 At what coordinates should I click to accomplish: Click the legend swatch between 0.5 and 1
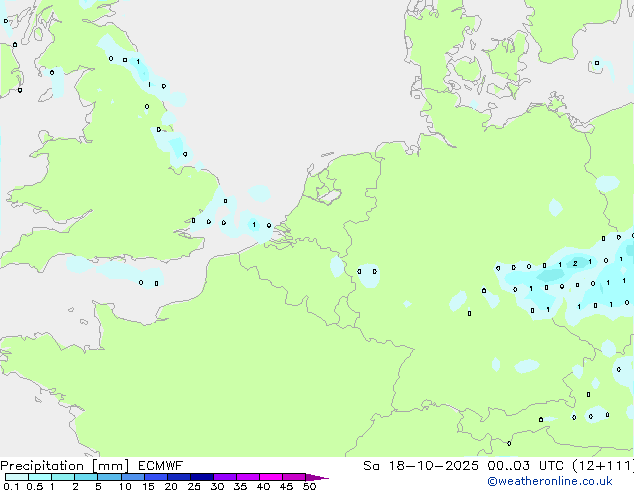tap(40, 477)
